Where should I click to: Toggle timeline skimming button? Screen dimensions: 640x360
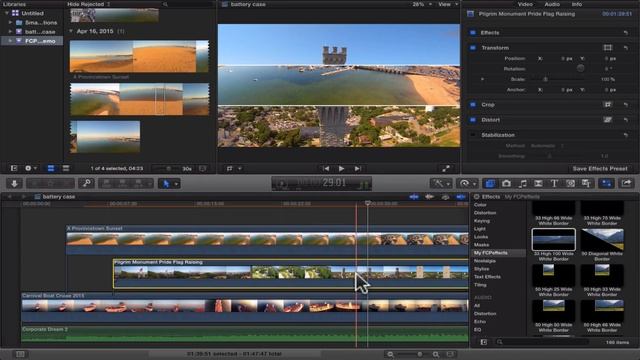point(414,197)
